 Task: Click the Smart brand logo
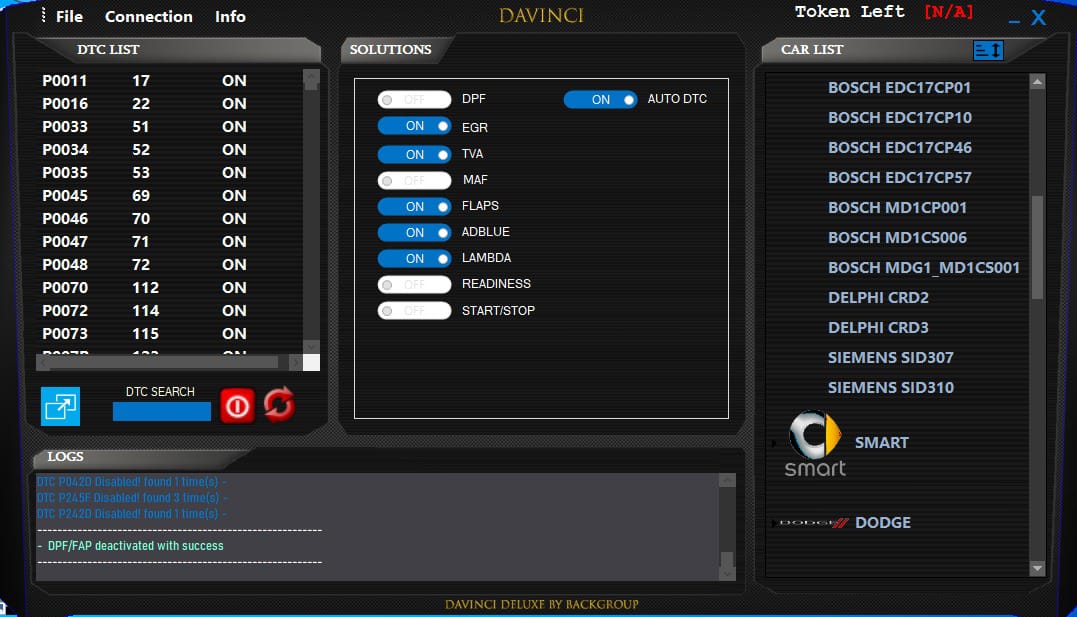point(815,443)
